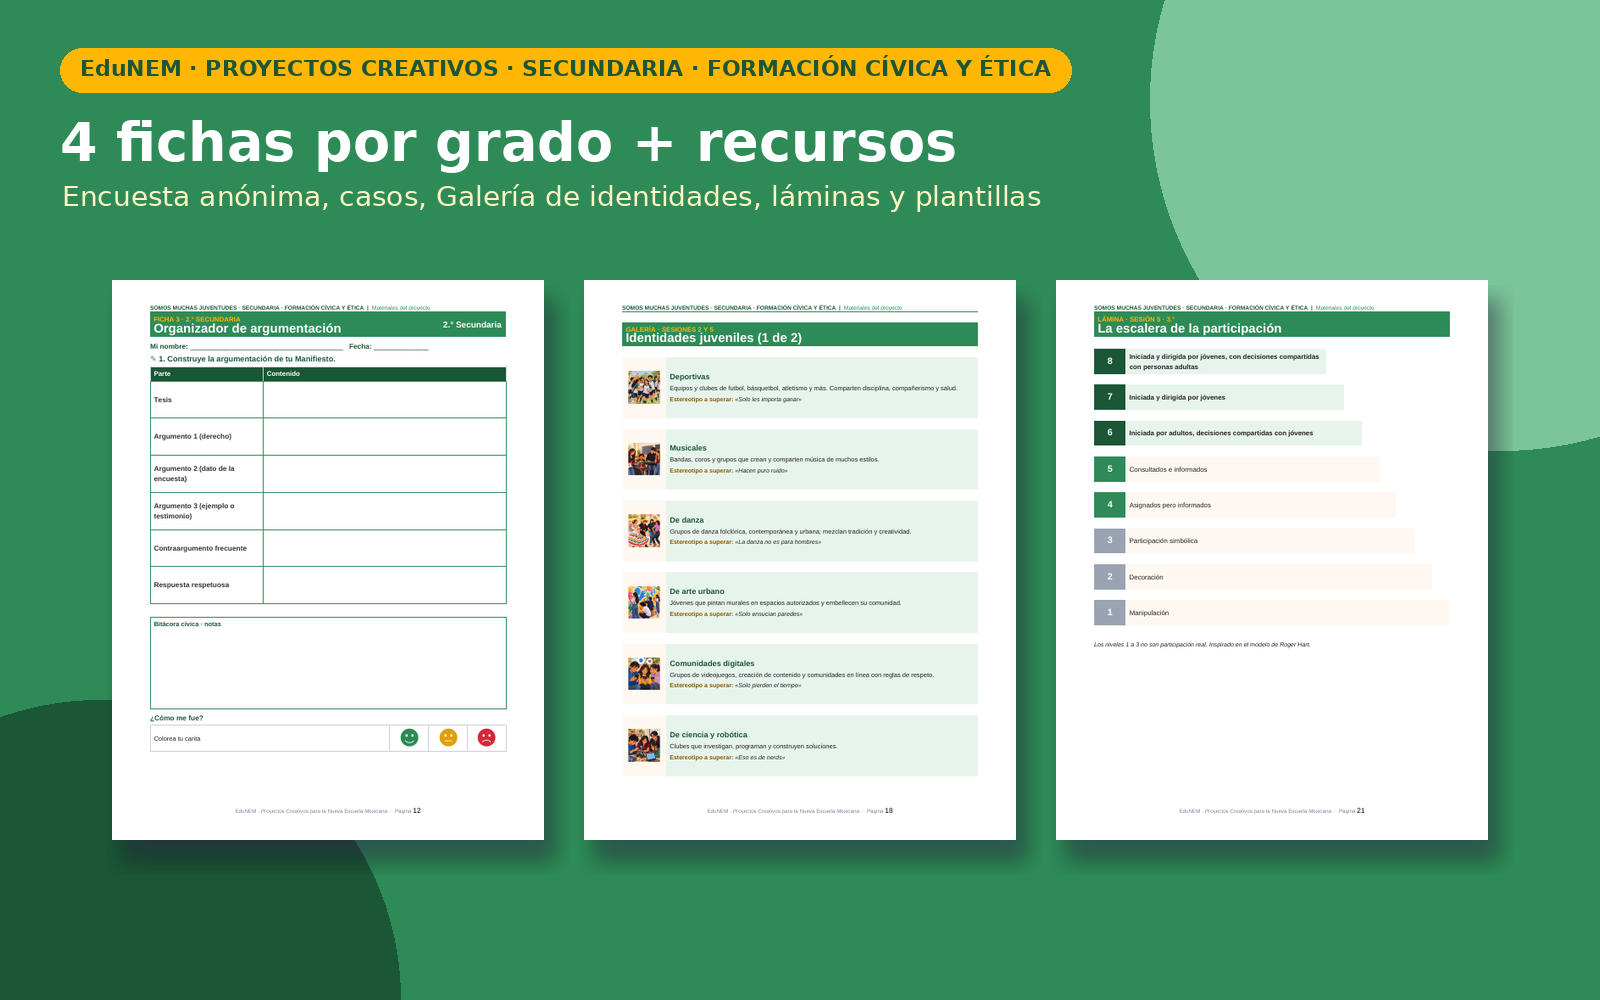Click the '4 fichas por grado + recursos' heading
This screenshot has height=1000, width=1600.
(x=509, y=142)
